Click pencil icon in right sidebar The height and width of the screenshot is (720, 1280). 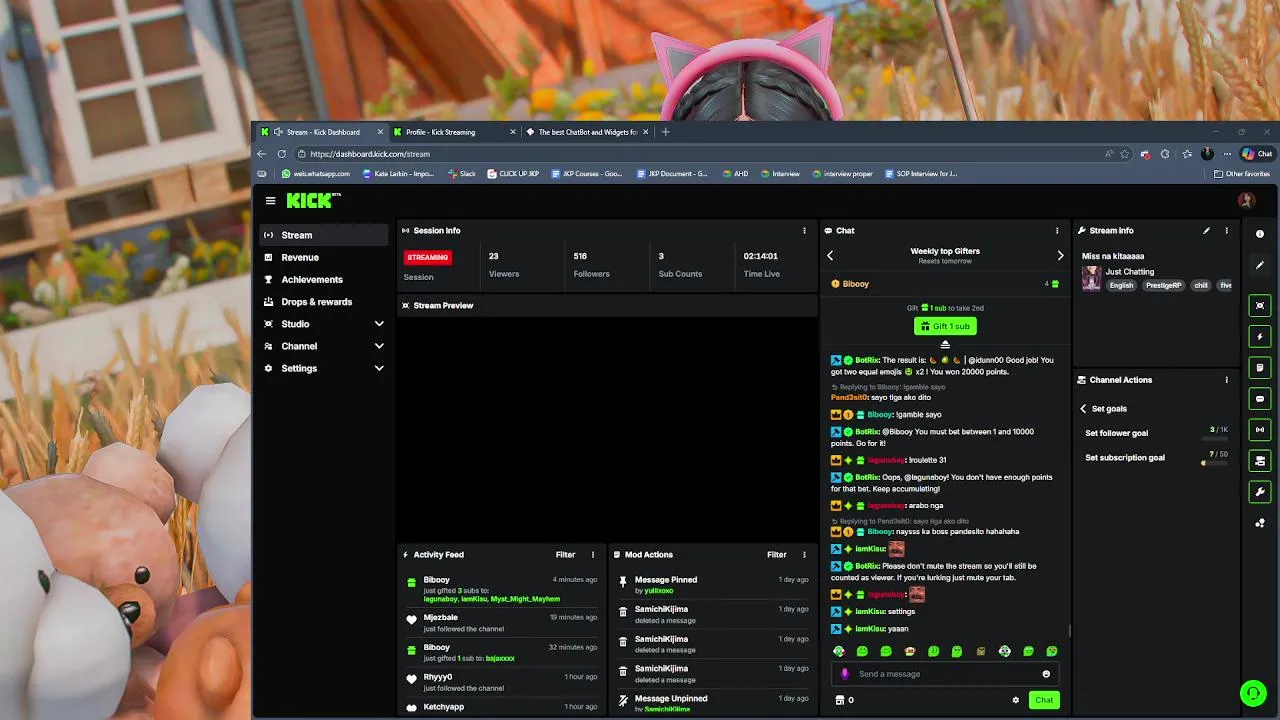click(x=1260, y=265)
